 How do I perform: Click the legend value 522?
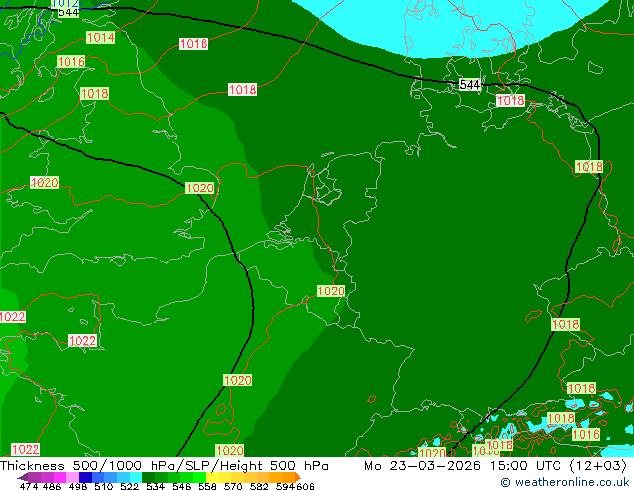coord(129,486)
